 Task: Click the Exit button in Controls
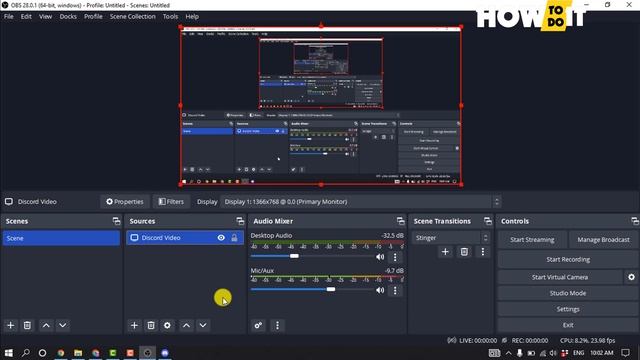pyautogui.click(x=568, y=325)
